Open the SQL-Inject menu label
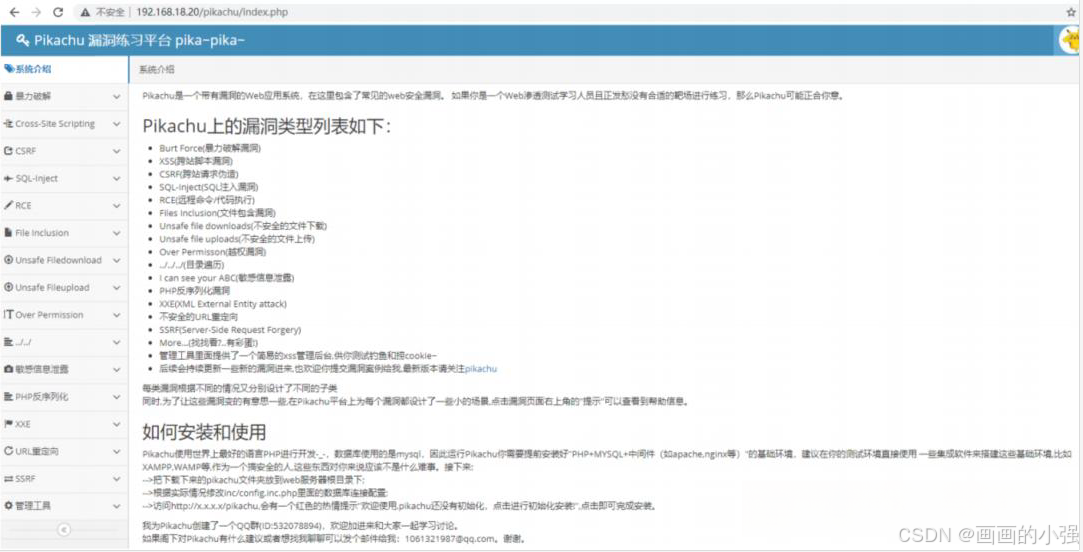This screenshot has width=1083, height=552. 37,178
